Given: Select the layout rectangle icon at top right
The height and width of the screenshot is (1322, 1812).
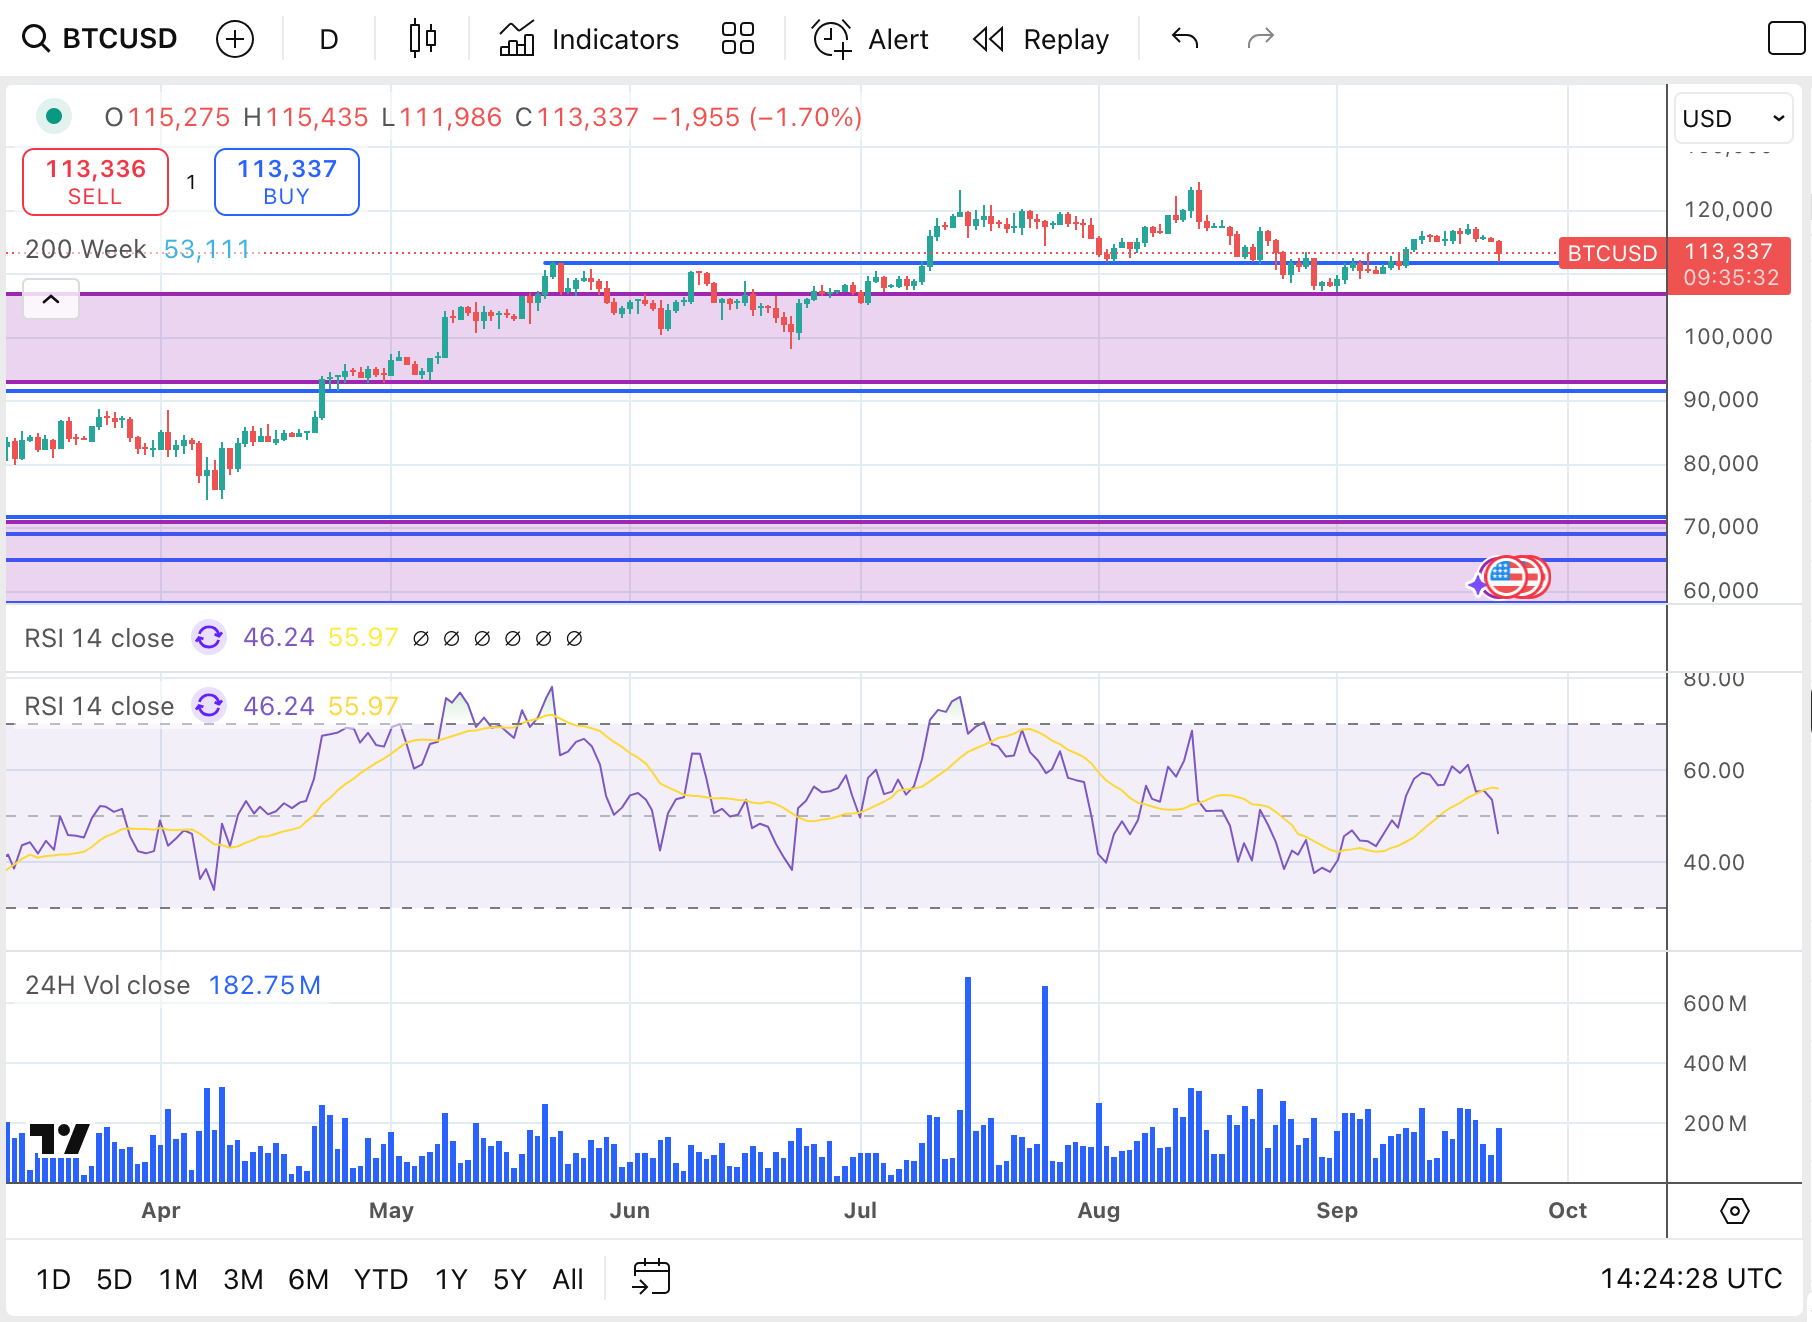Looking at the screenshot, I should [x=1786, y=39].
